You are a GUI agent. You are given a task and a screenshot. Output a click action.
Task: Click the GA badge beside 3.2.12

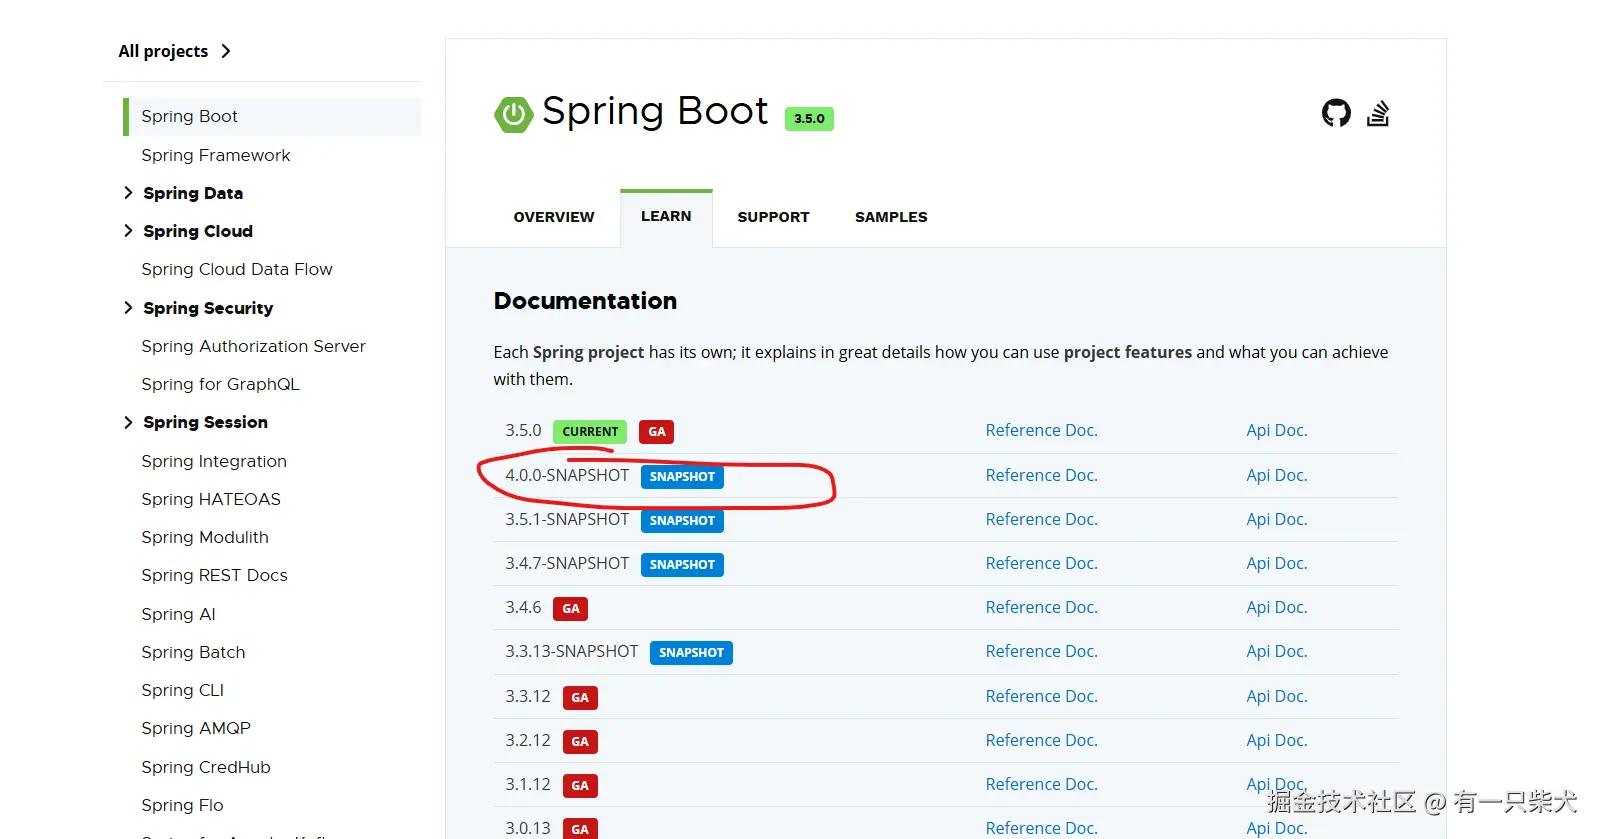[580, 742]
